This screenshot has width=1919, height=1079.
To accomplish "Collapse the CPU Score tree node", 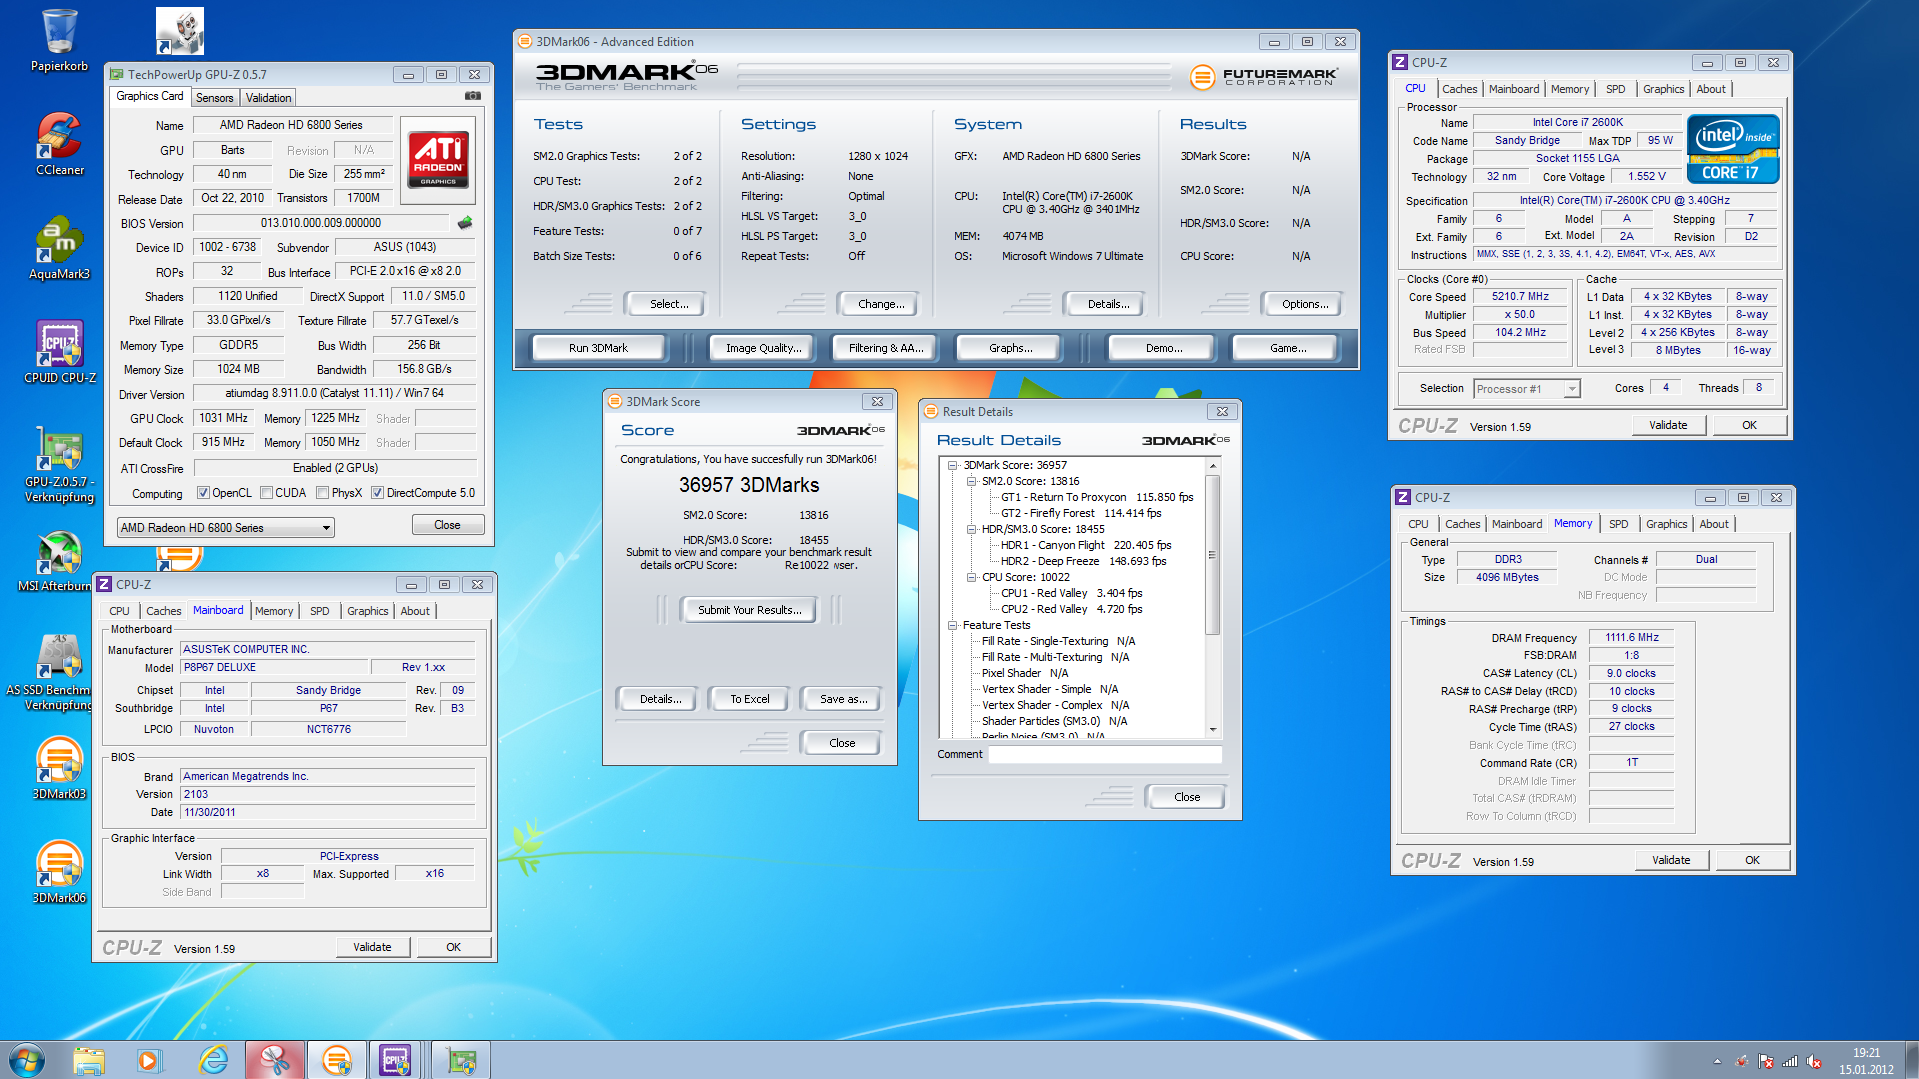I will [971, 577].
